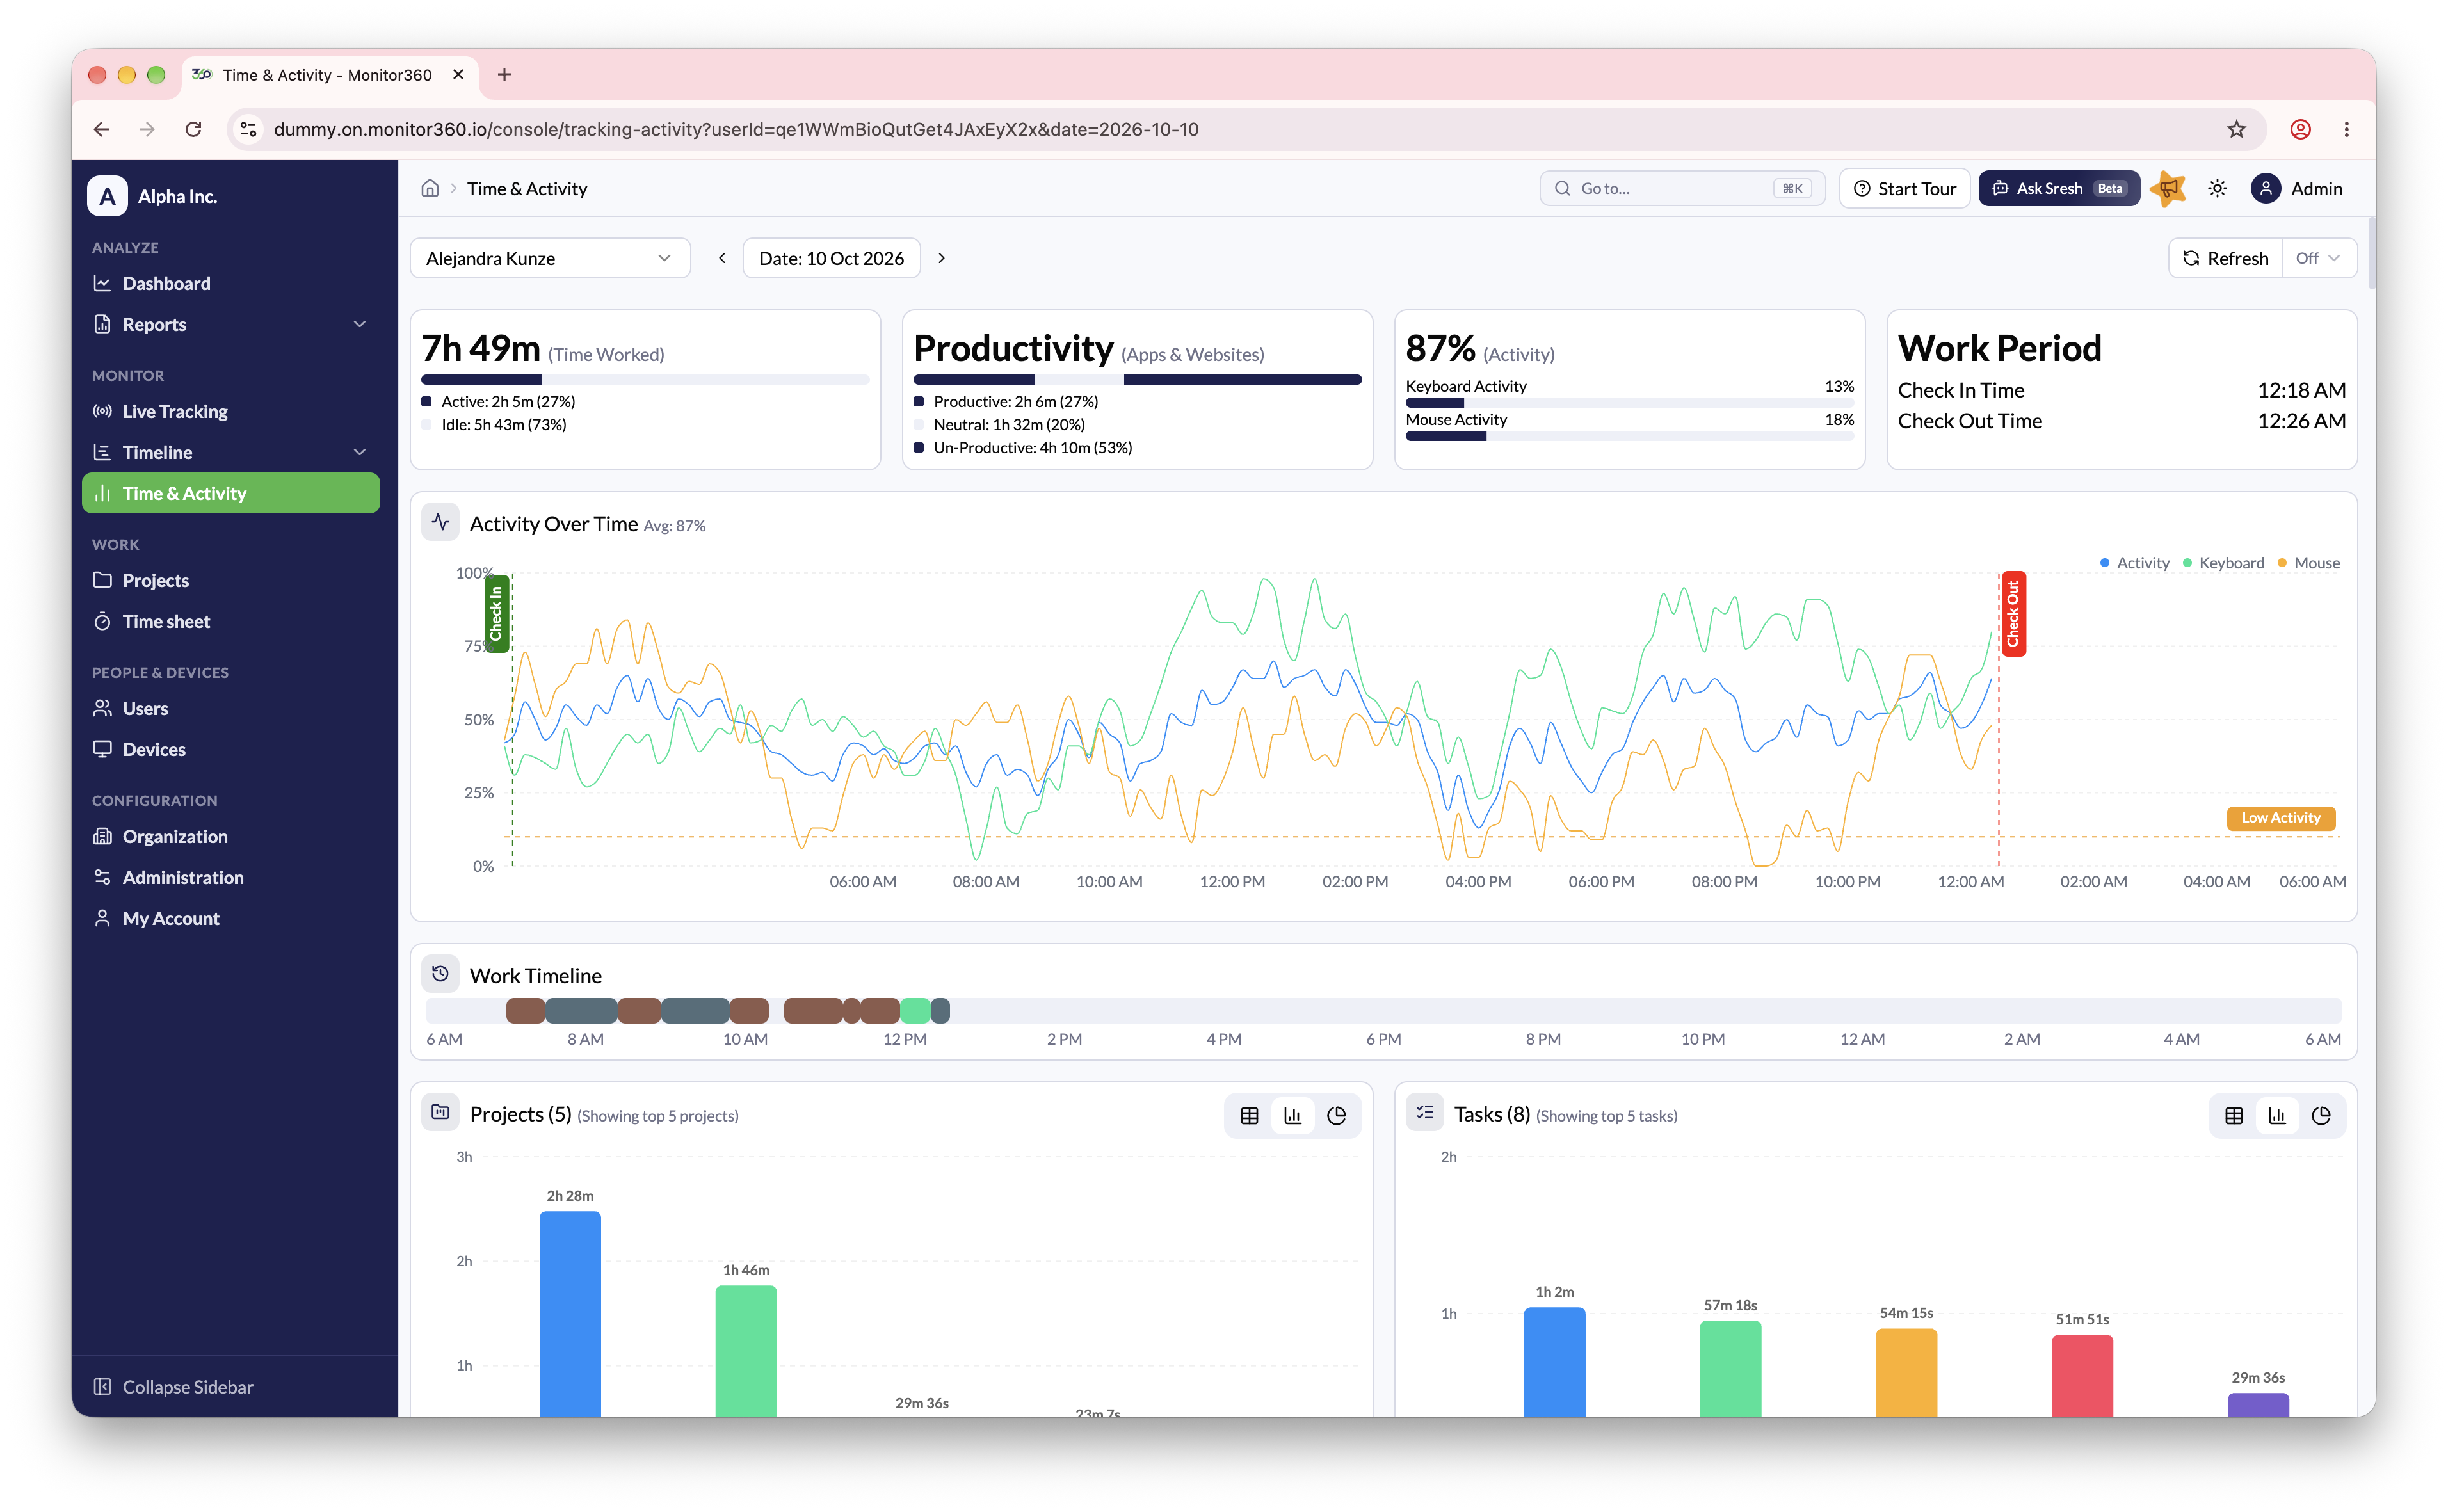
Task: Open Administration in the sidebar
Action: tap(231, 877)
